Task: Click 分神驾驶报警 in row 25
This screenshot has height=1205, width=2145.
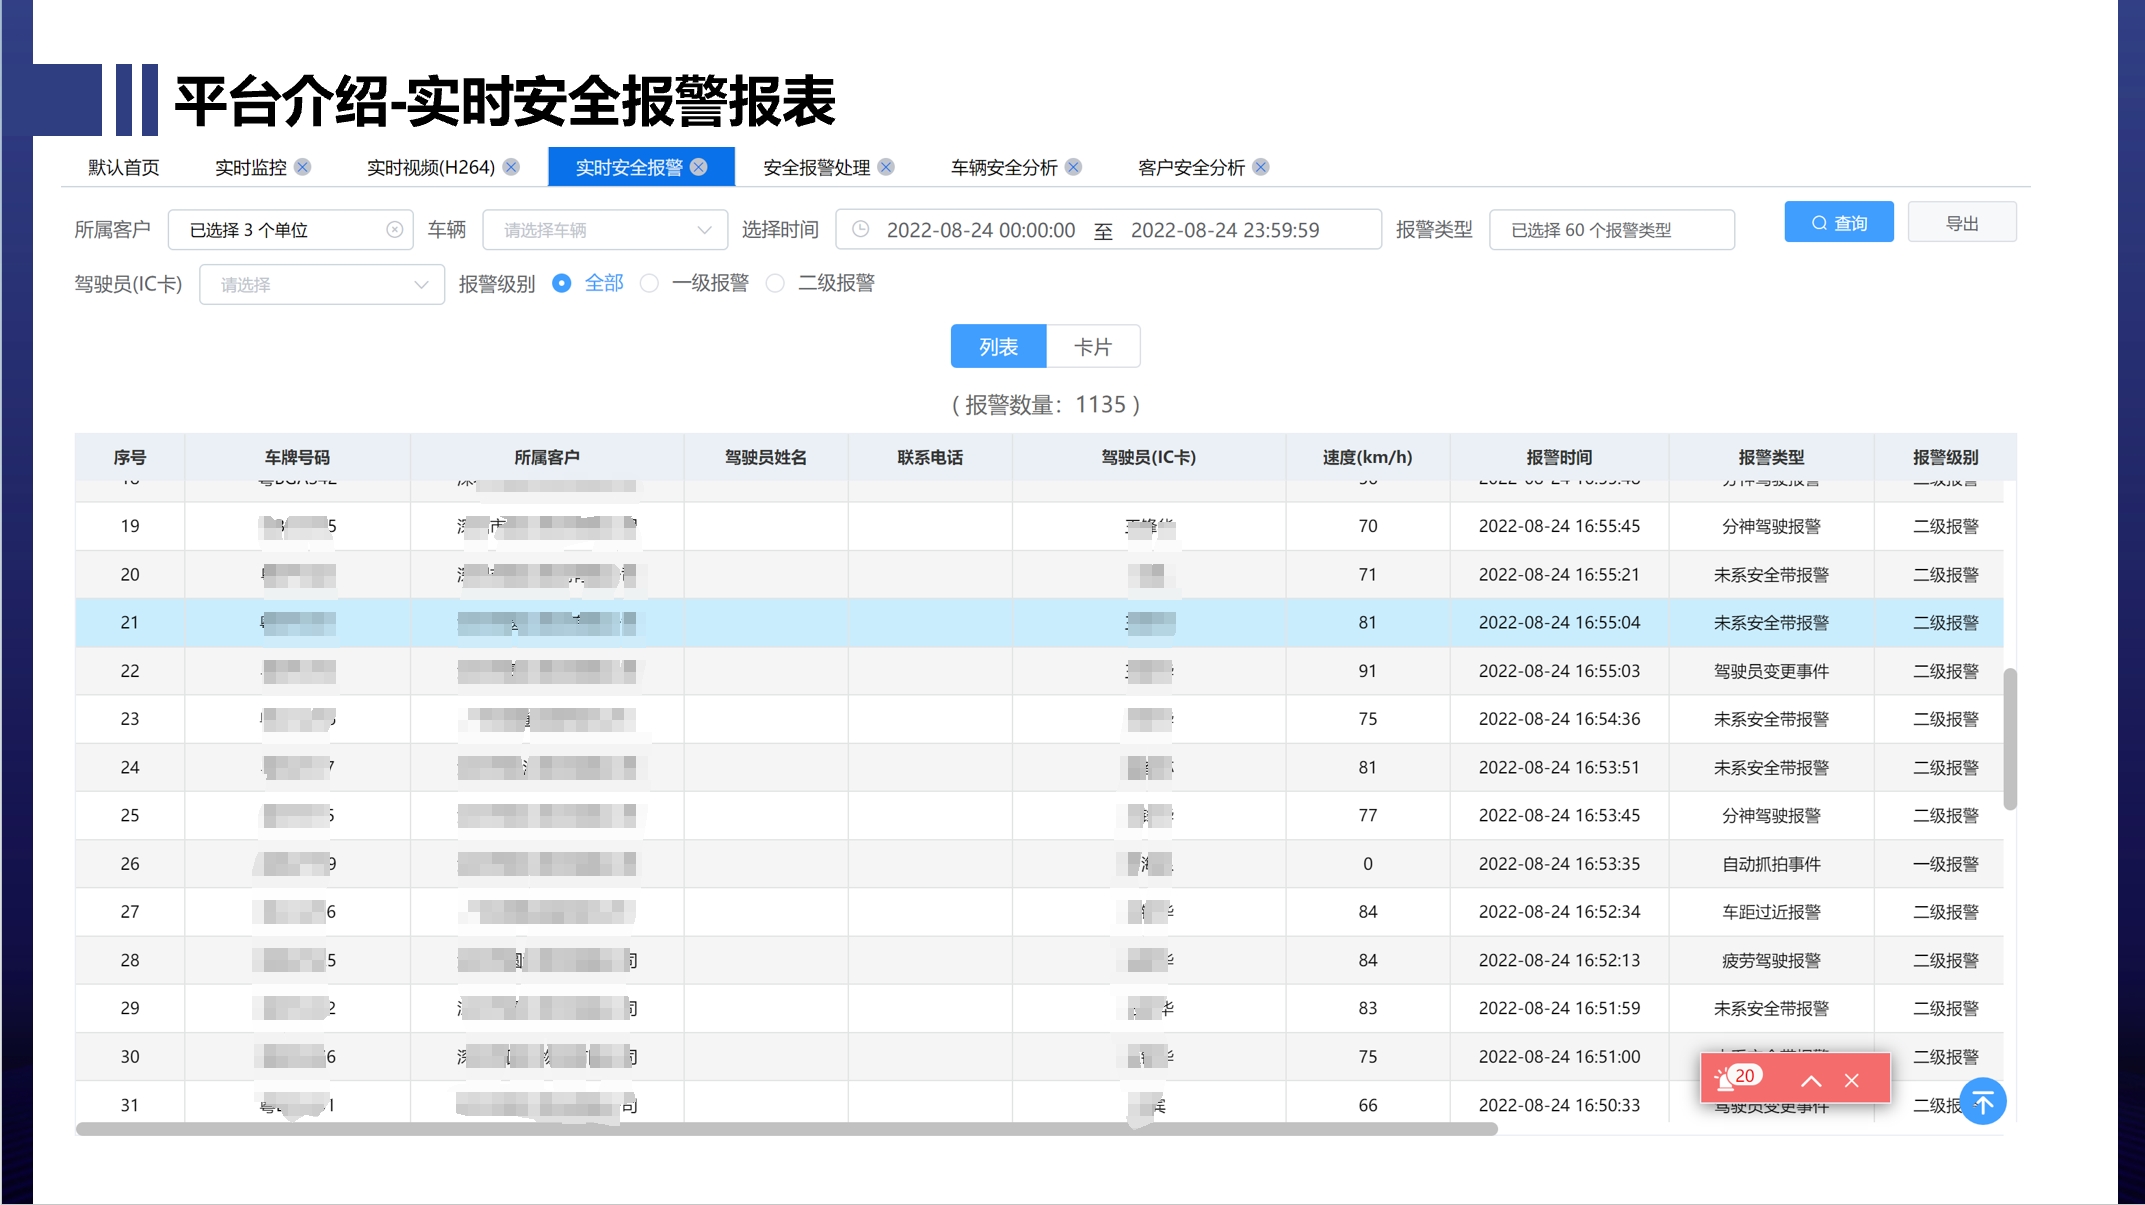Action: click(1771, 815)
